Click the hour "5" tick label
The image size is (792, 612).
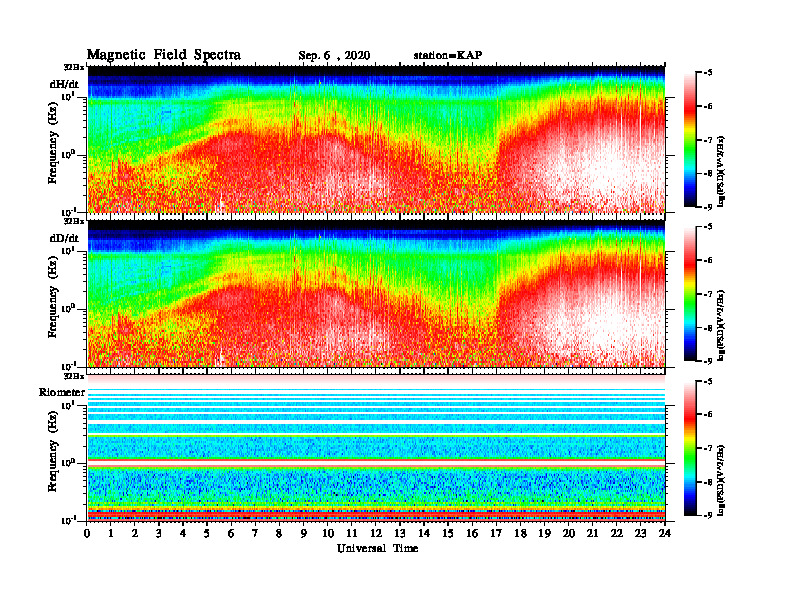click(207, 534)
